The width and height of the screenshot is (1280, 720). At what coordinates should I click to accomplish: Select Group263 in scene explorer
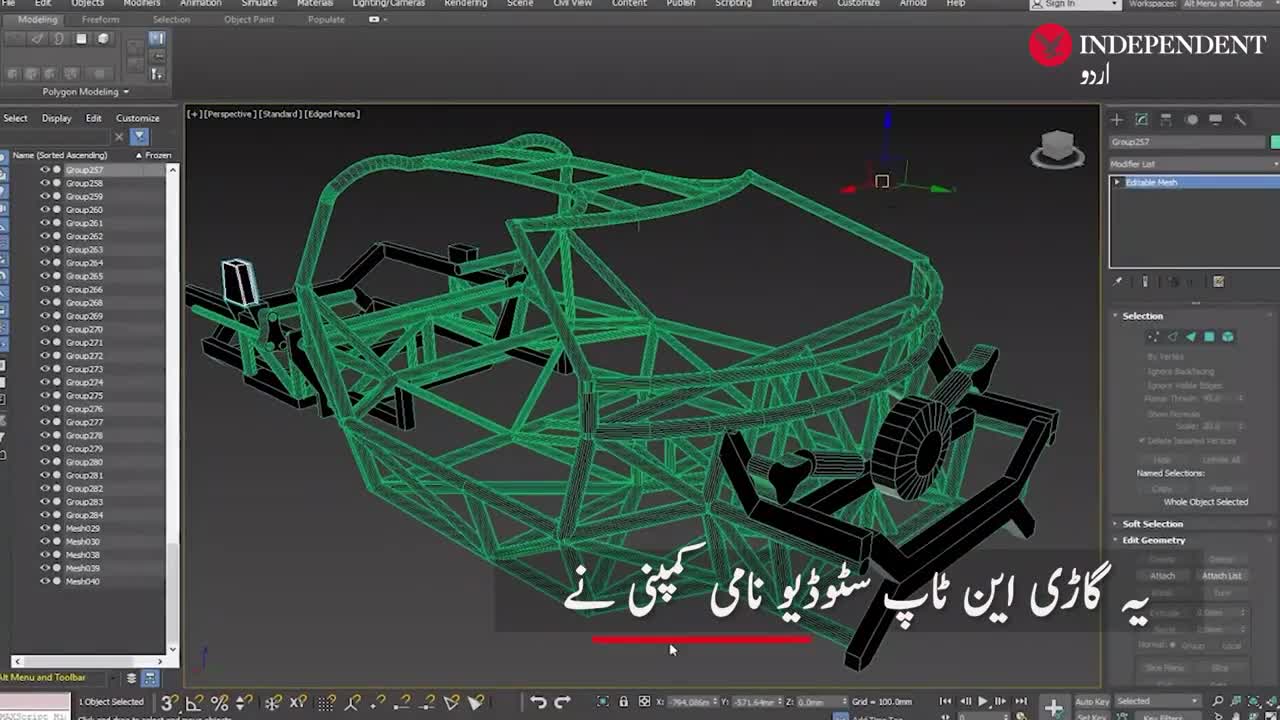pyautogui.click(x=84, y=250)
